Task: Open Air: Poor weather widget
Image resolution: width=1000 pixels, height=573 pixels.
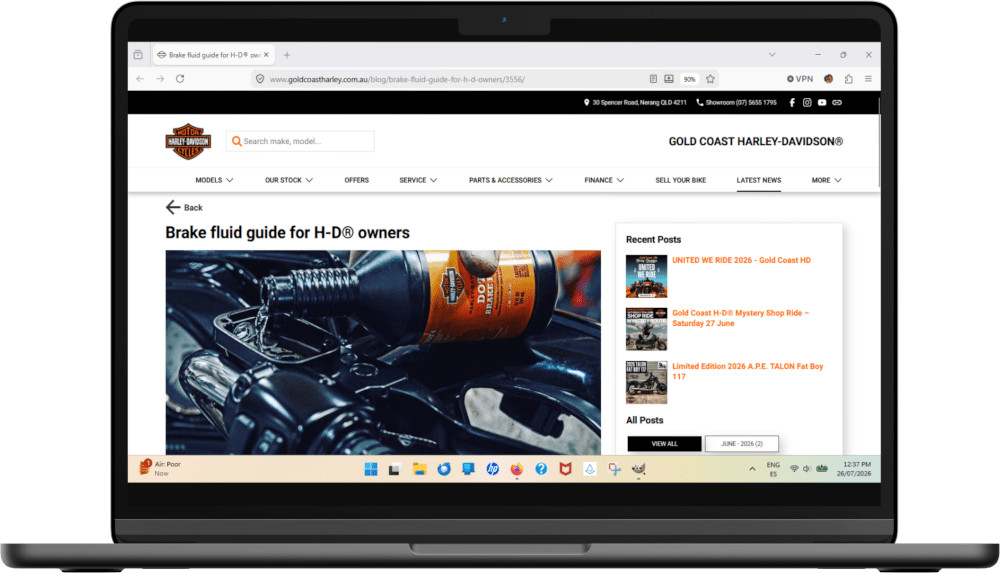Action: click(160, 468)
